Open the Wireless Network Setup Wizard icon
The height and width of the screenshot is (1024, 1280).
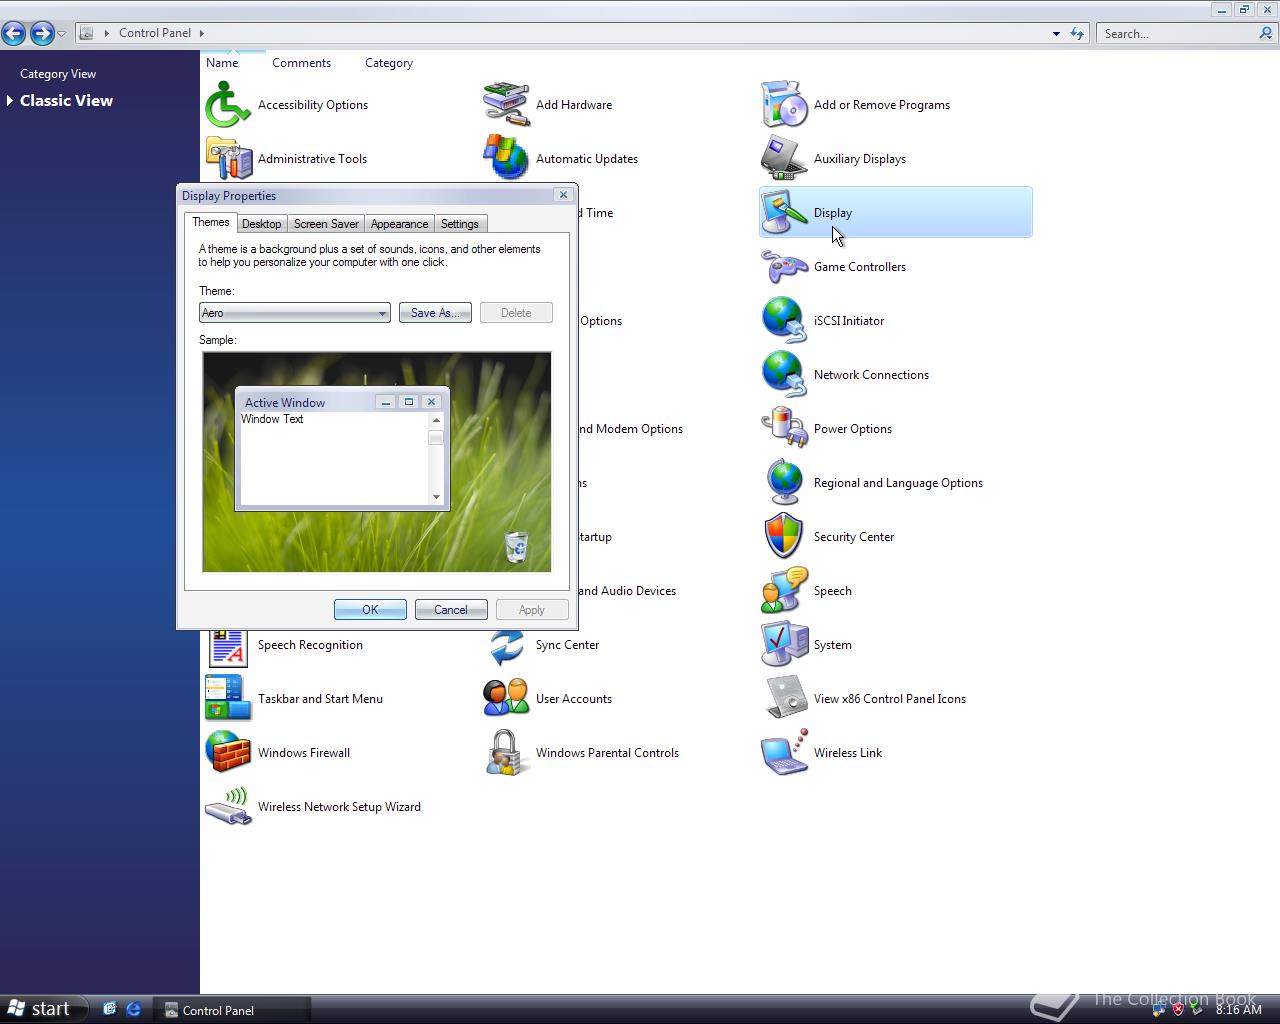pos(228,807)
